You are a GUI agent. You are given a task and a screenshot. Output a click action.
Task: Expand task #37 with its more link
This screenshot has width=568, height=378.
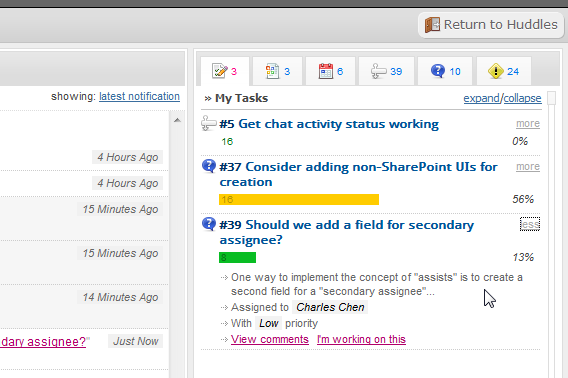coord(528,166)
